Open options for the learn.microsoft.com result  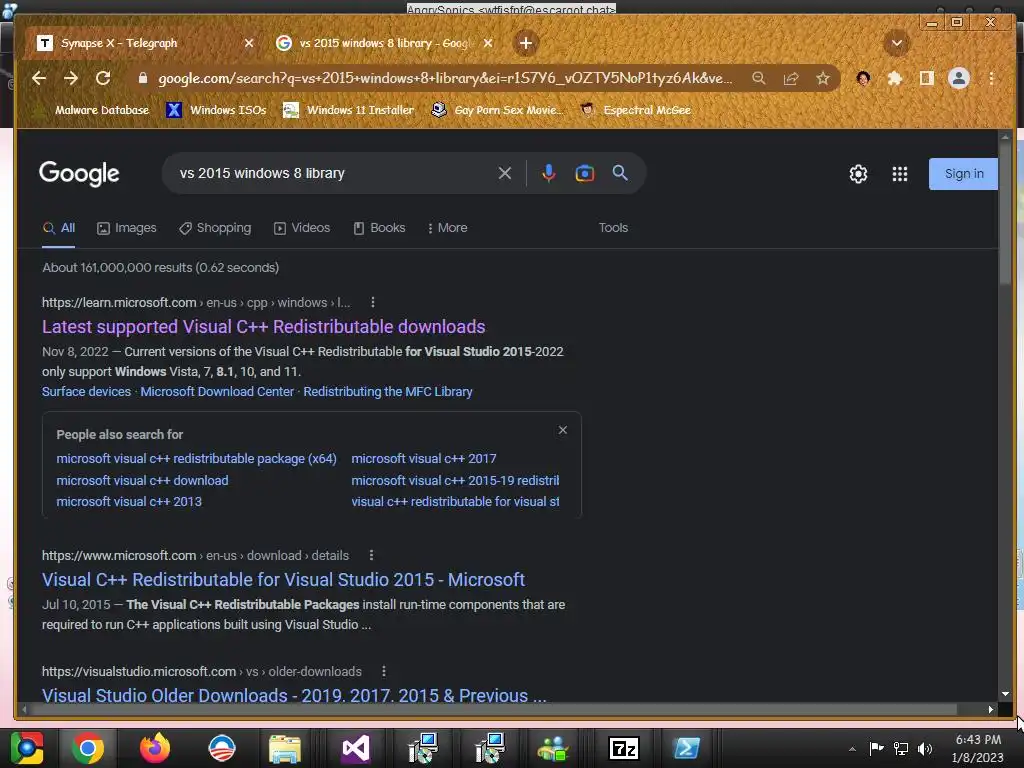point(372,302)
